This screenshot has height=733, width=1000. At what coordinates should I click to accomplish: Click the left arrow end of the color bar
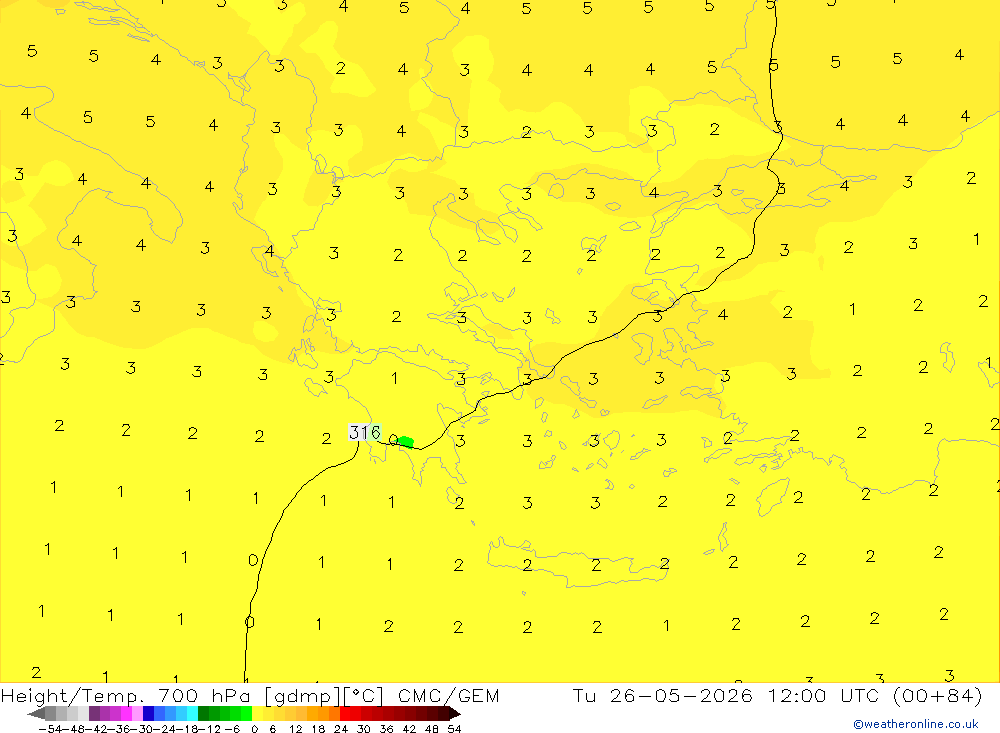tap(36, 713)
